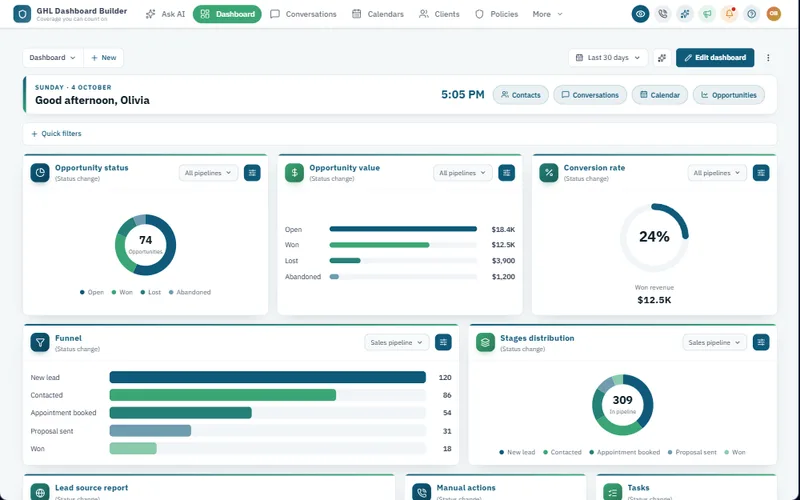Image resolution: width=800 pixels, height=500 pixels.
Task: Toggle Contacted legend in Stages distribution
Action: click(x=562, y=452)
